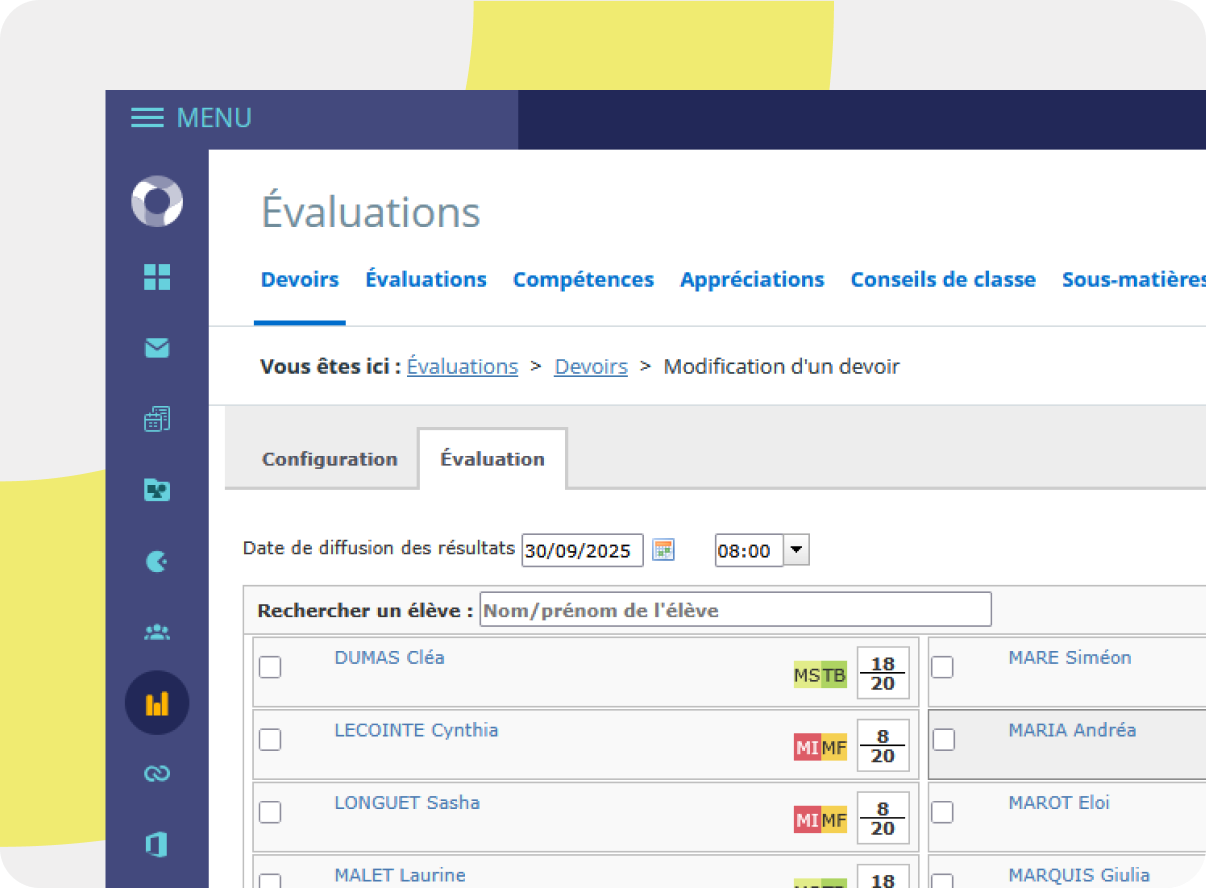
Task: Go to the Appréciations tab
Action: [752, 280]
